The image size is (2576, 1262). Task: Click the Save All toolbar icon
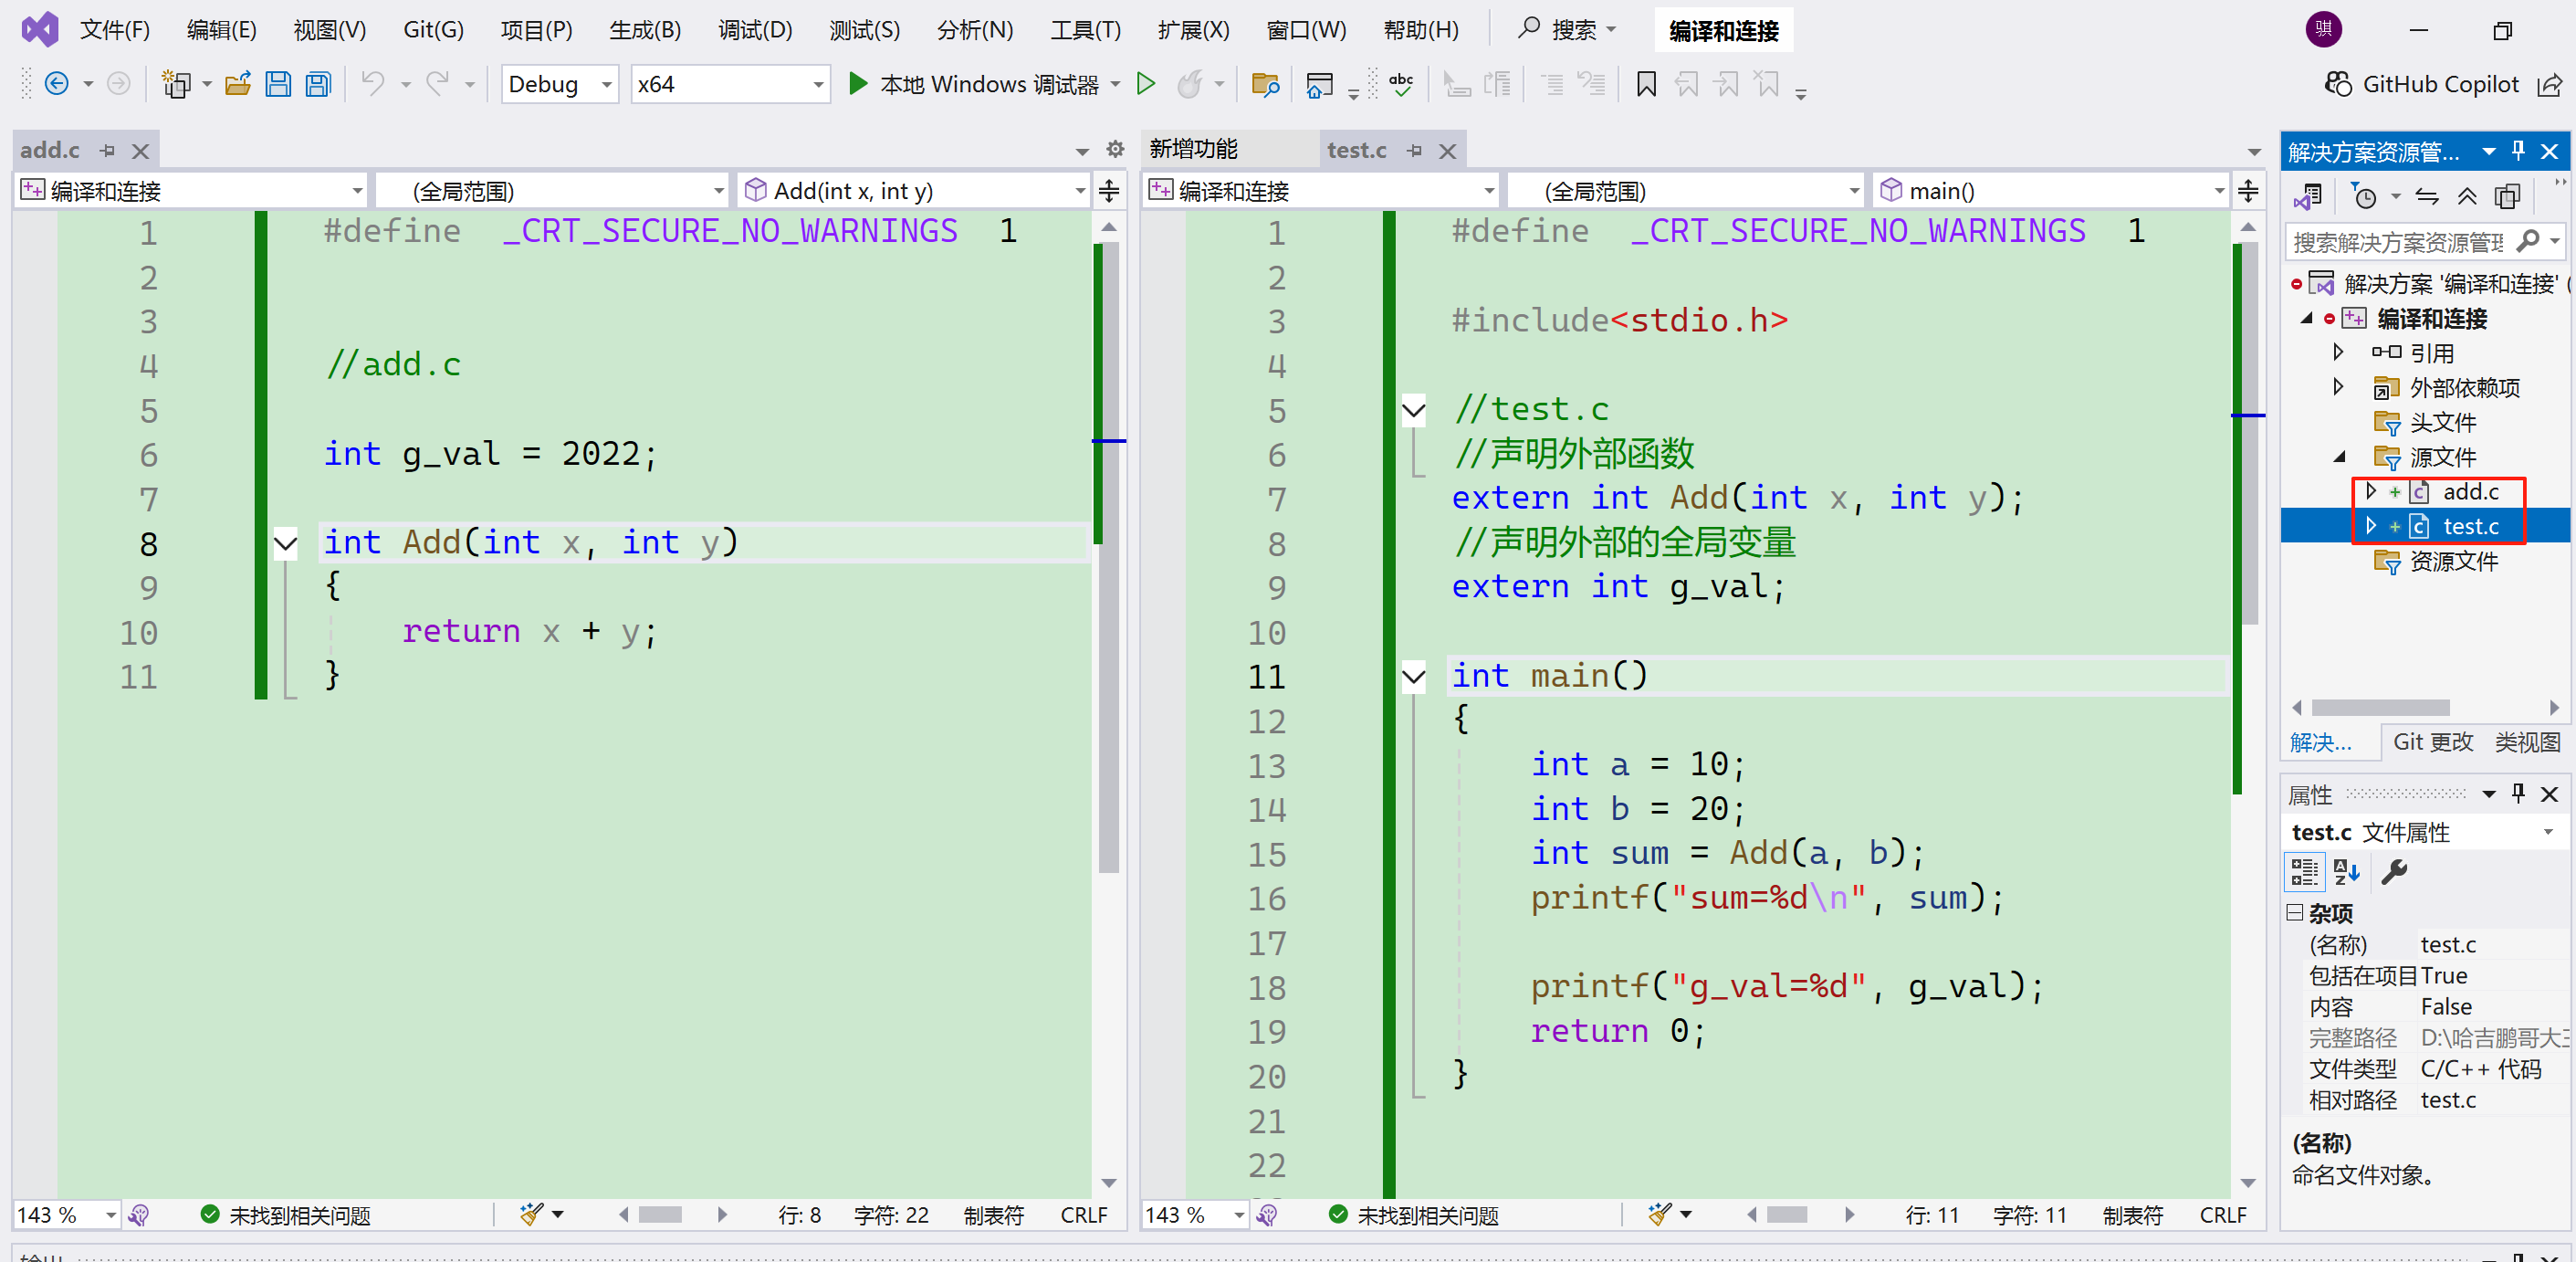[318, 85]
